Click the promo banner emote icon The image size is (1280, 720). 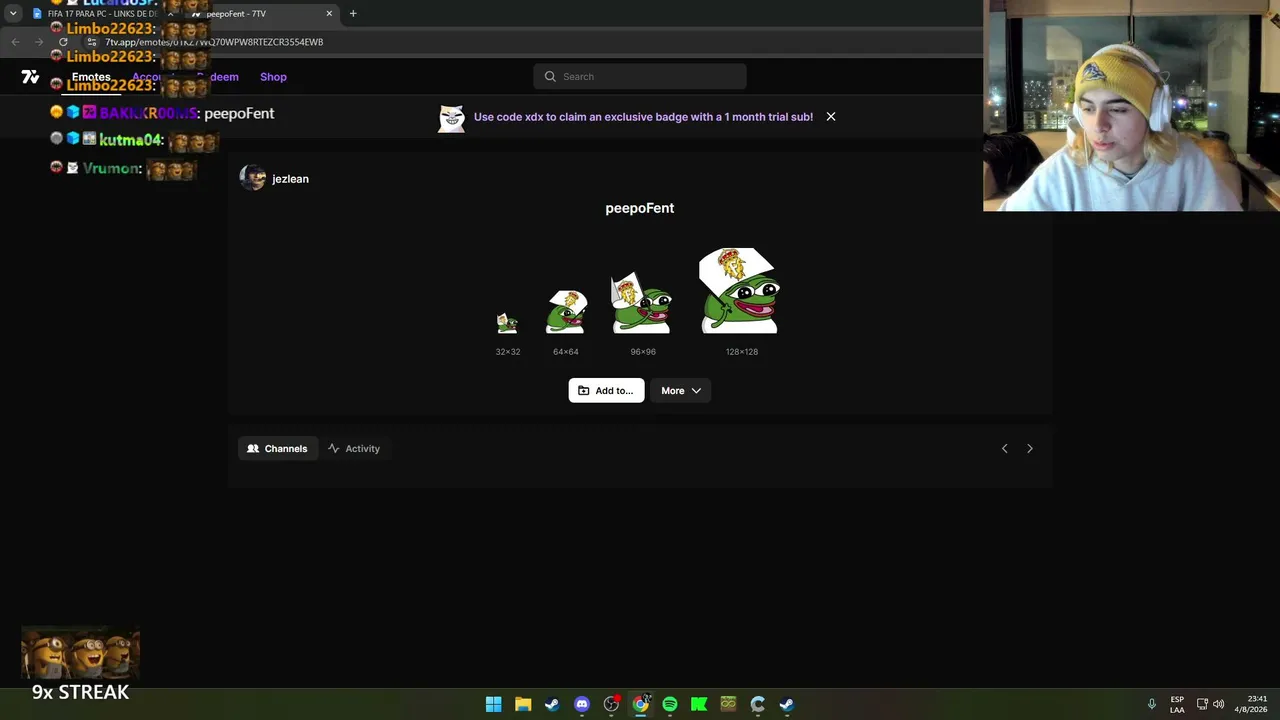[451, 118]
